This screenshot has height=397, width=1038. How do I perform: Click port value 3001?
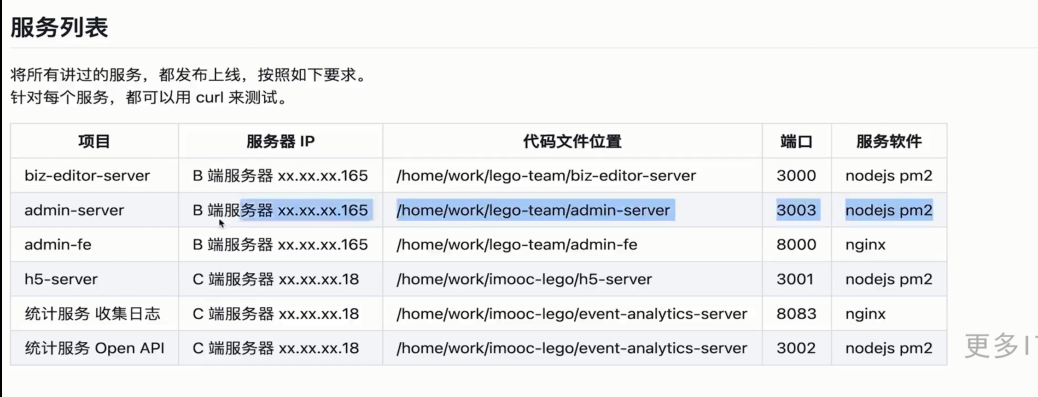[x=794, y=279]
